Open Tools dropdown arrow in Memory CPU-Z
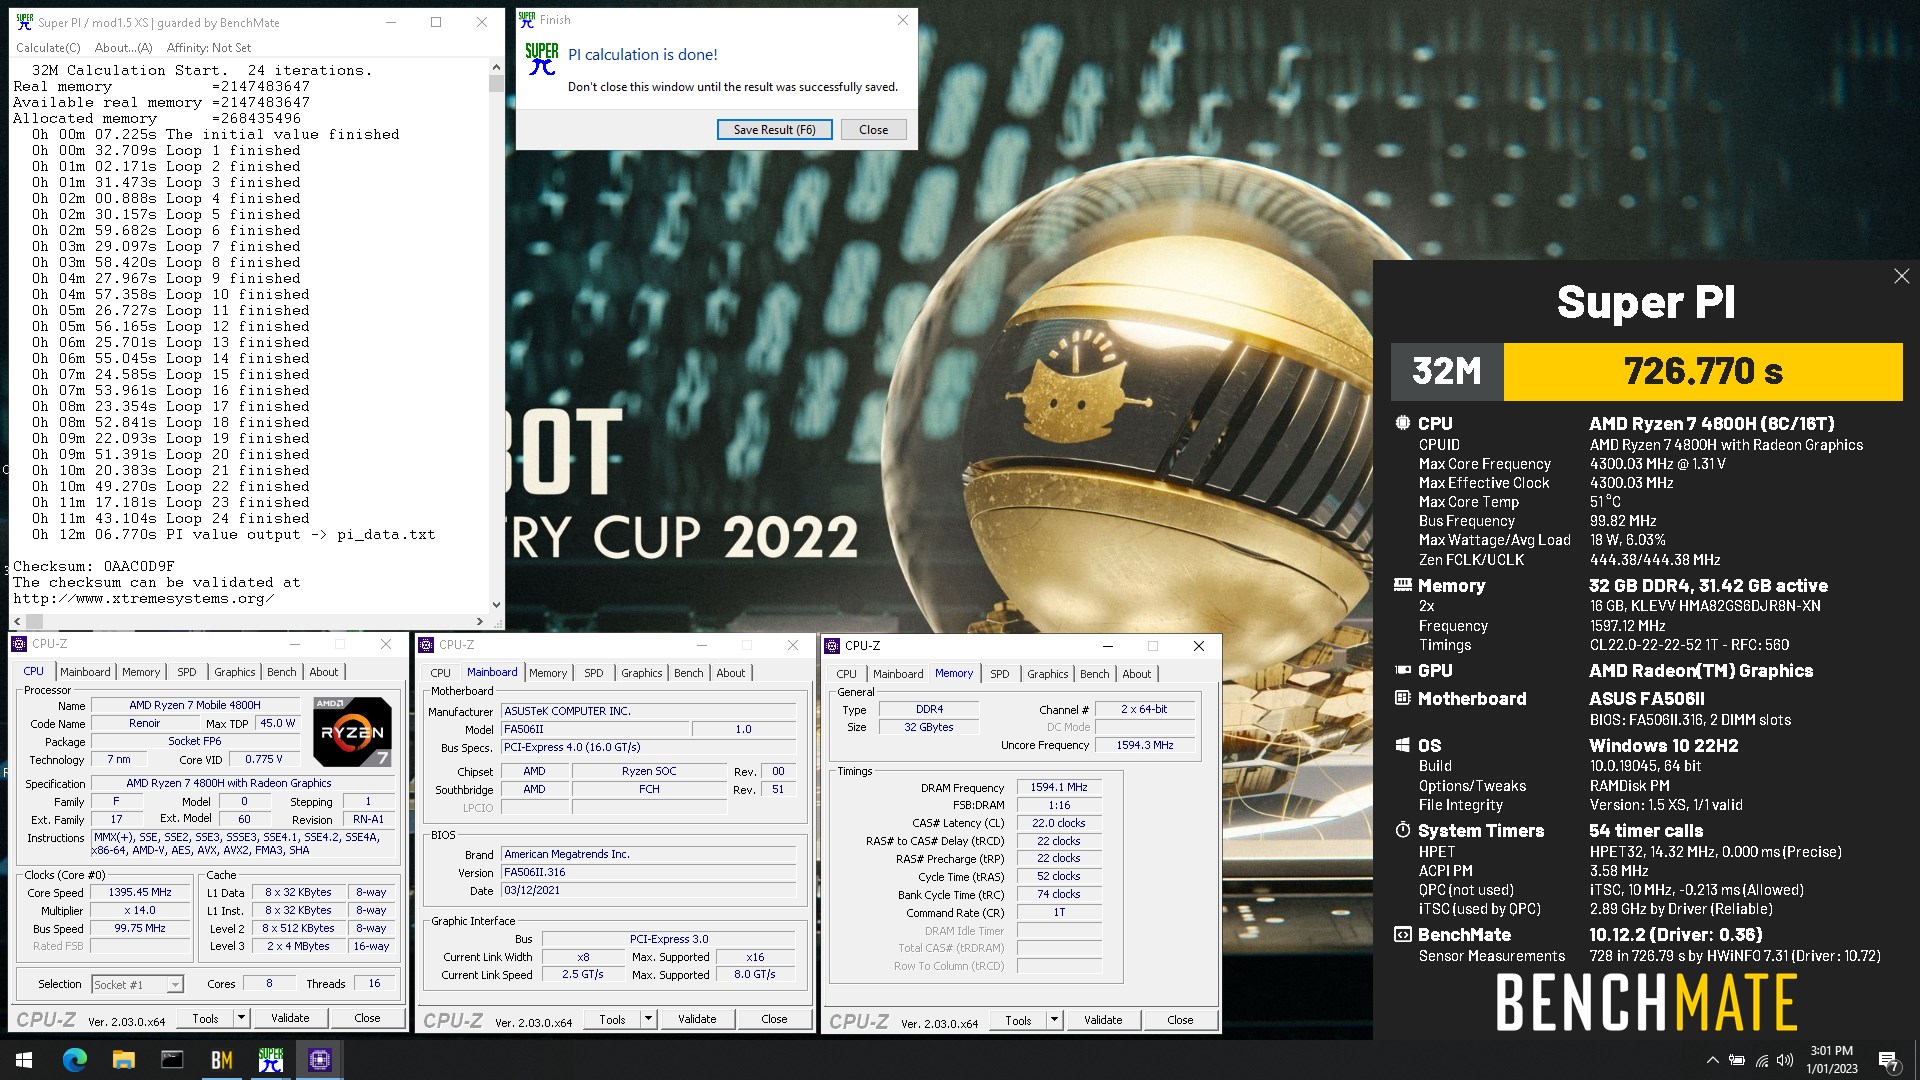The width and height of the screenshot is (1920, 1080). pyautogui.click(x=1054, y=1020)
